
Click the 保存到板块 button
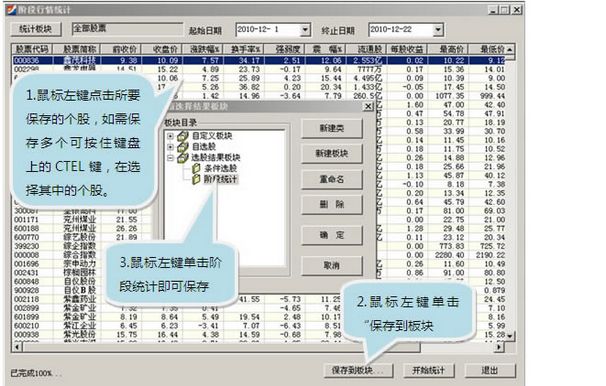click(358, 370)
